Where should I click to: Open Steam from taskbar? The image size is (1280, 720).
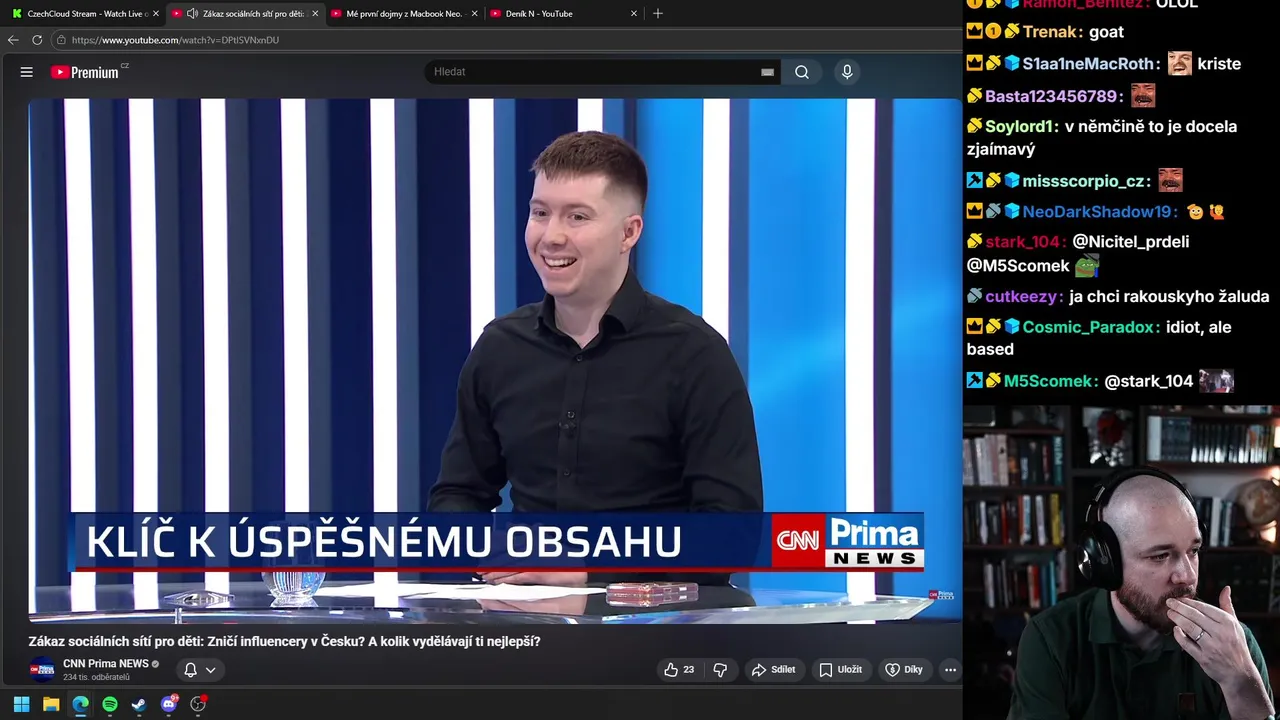pos(139,704)
